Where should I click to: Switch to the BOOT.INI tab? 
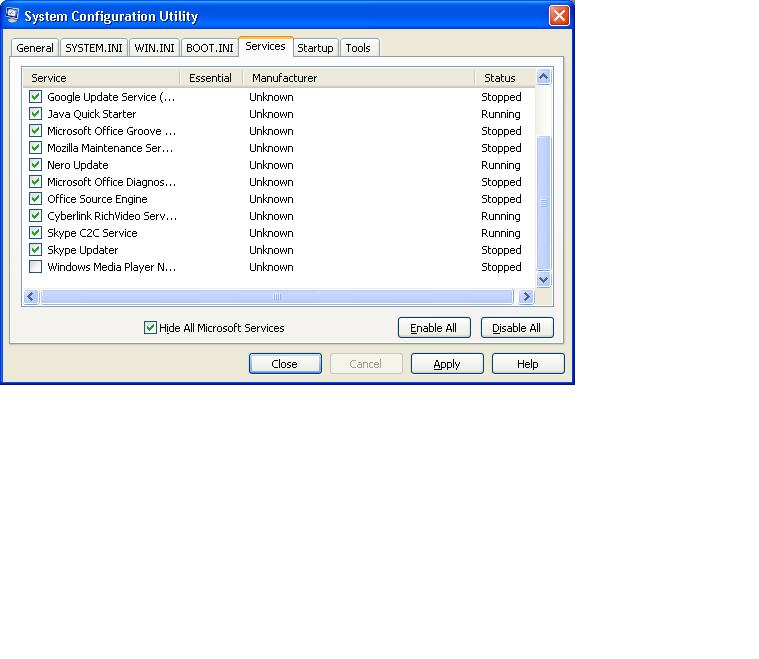click(x=210, y=48)
